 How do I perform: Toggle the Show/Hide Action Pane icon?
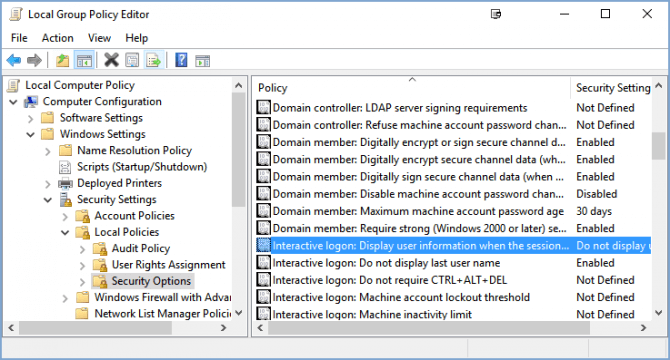[203, 60]
